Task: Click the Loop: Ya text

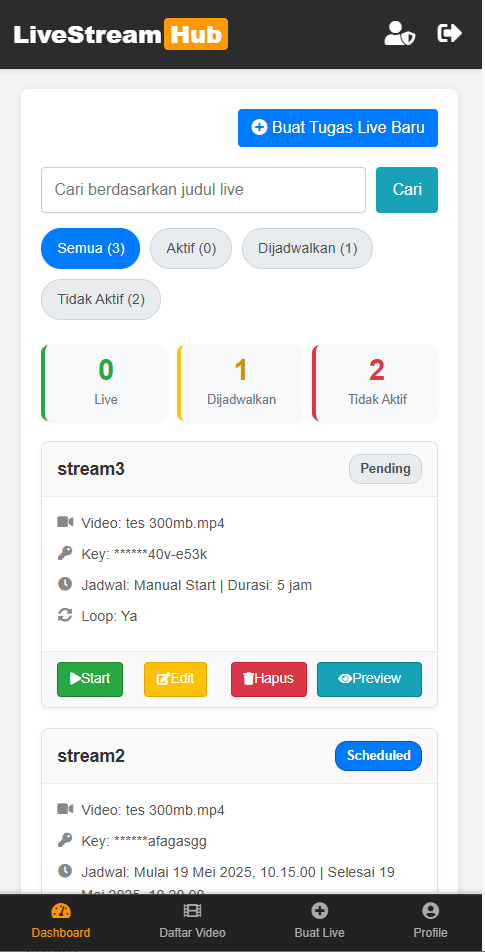Action: (x=109, y=616)
